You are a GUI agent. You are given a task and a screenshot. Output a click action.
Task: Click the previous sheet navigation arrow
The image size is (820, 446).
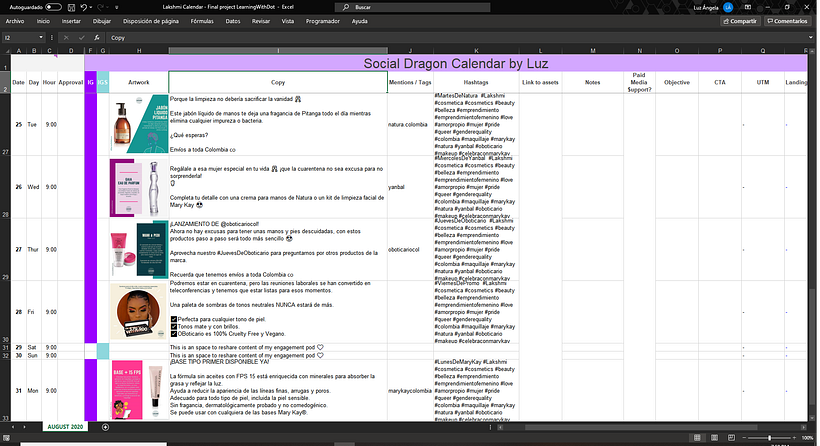[13, 427]
